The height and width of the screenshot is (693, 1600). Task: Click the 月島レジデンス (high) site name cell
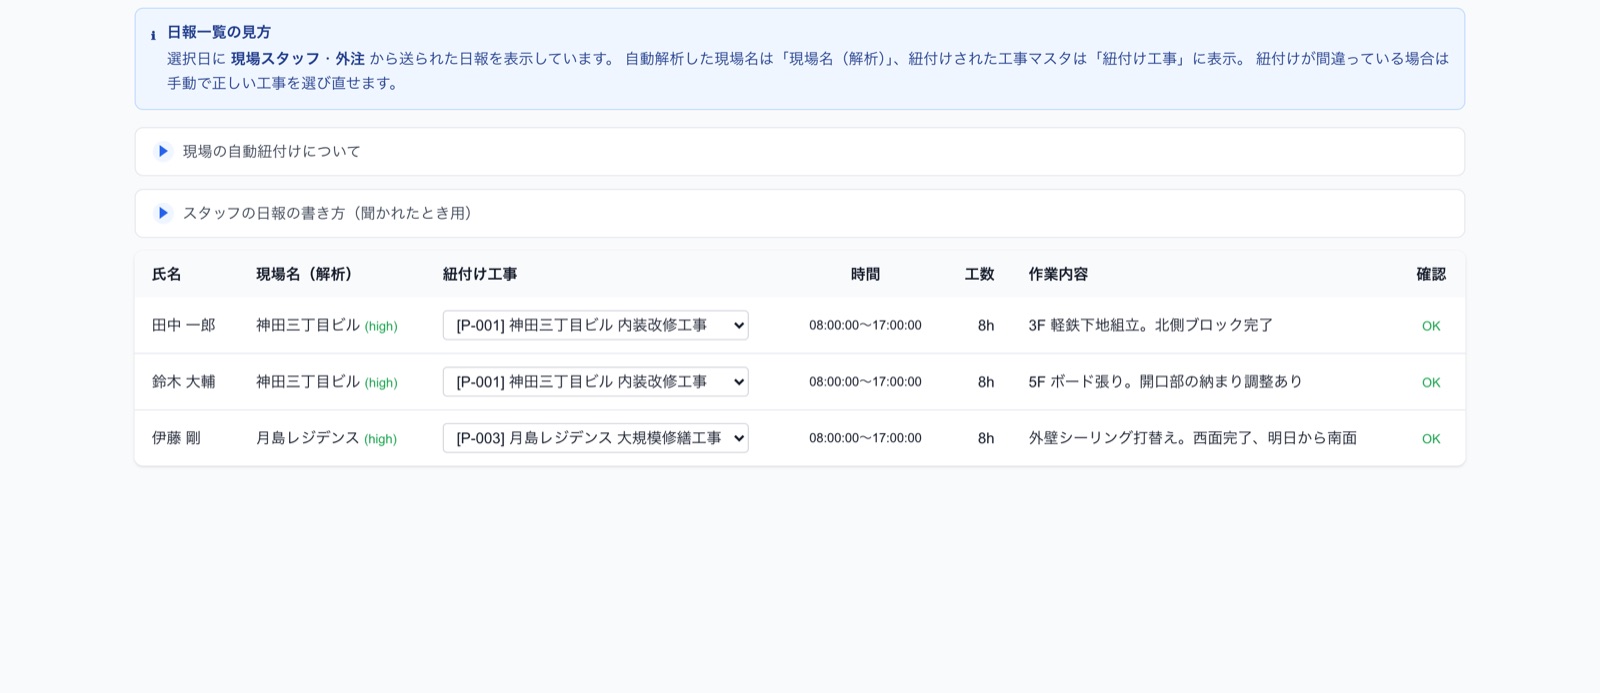click(326, 438)
